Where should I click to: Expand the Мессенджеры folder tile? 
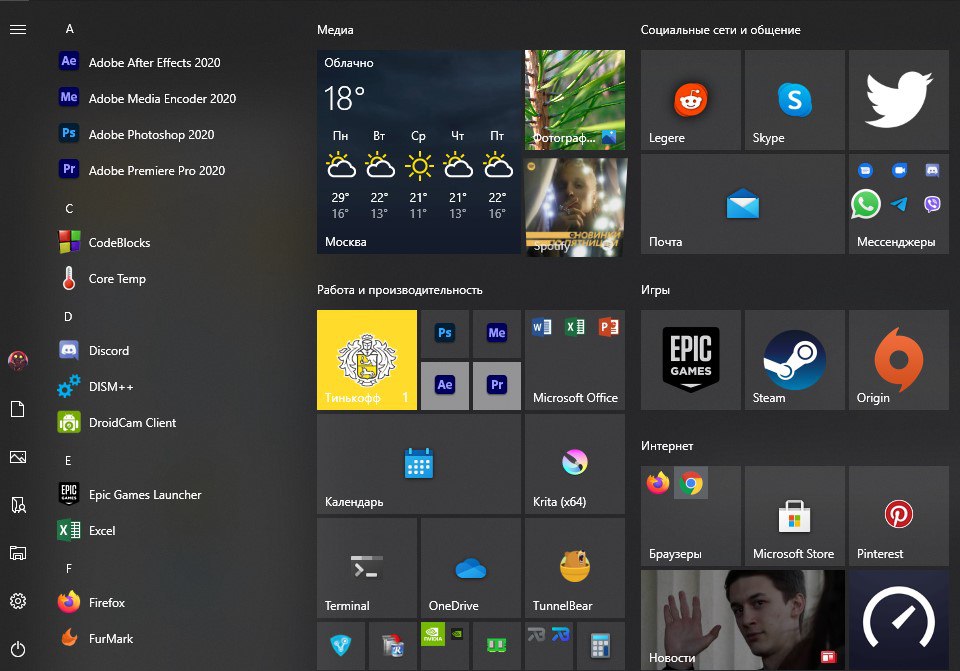click(x=899, y=204)
